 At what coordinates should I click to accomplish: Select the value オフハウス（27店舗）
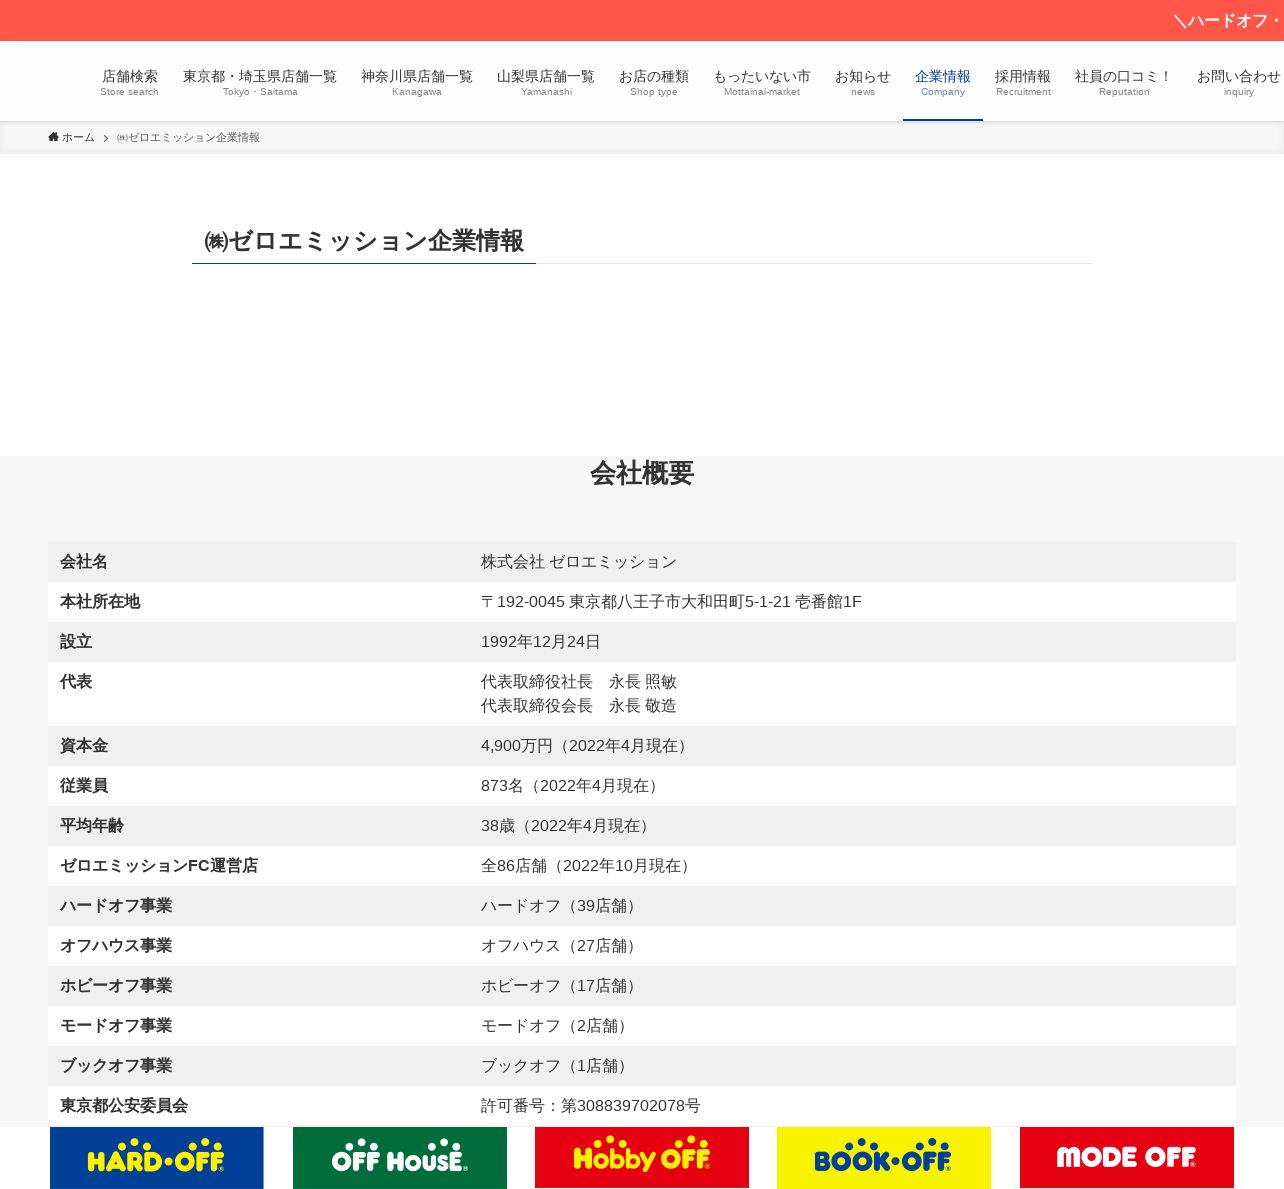(562, 946)
